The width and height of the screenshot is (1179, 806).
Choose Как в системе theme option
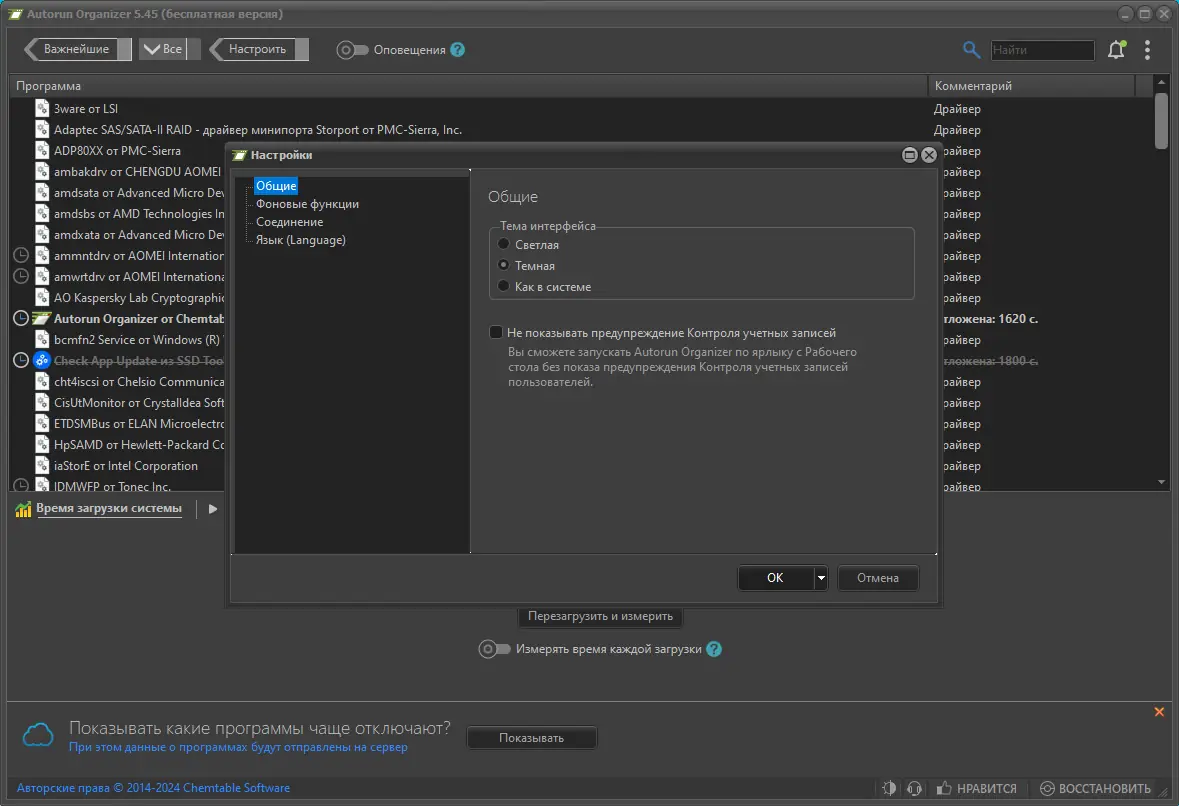504,286
